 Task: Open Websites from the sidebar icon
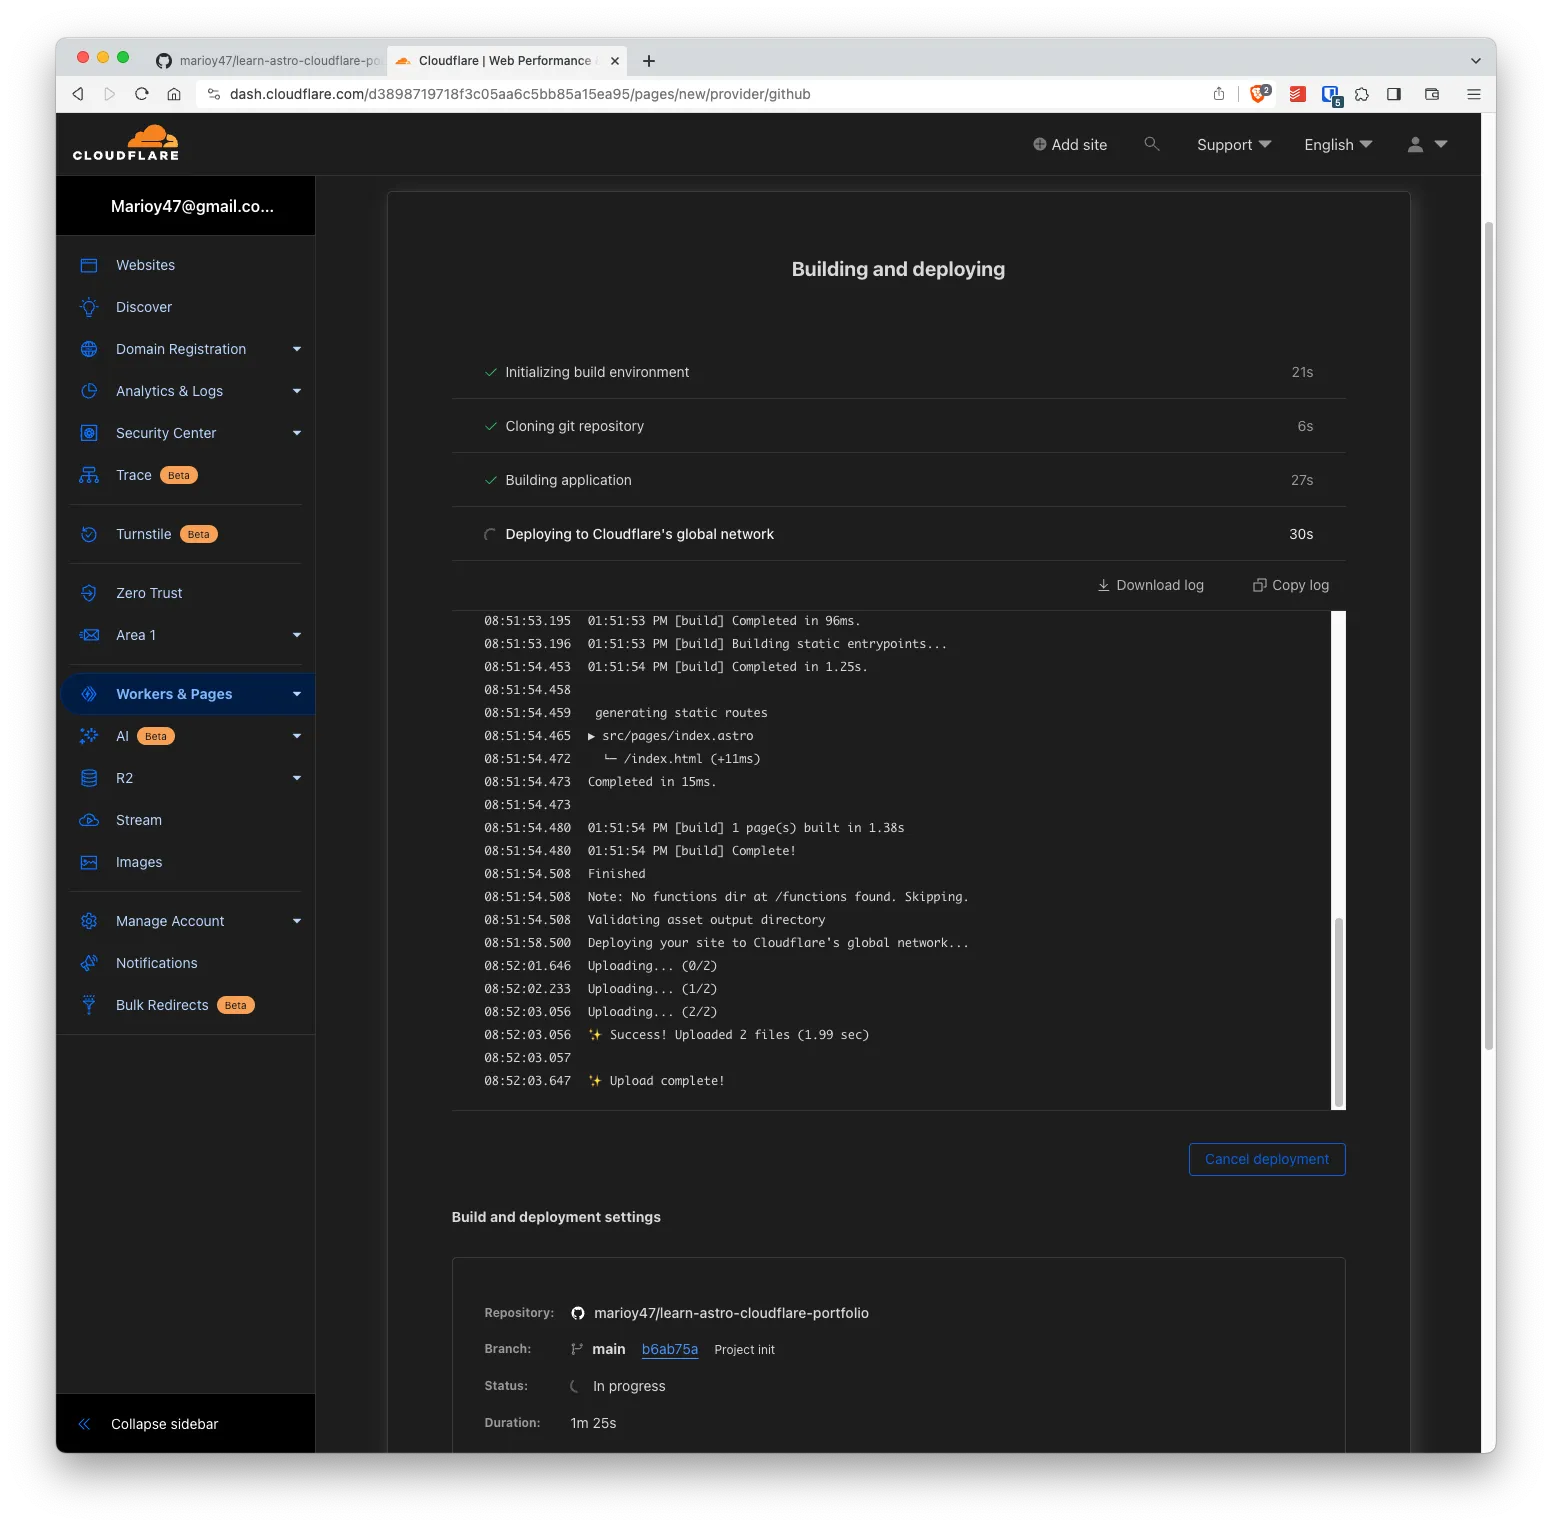point(89,265)
